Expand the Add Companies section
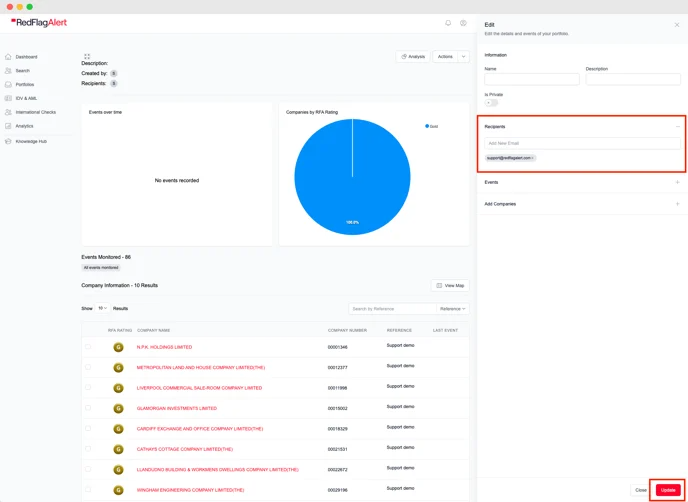Image resolution: width=688 pixels, height=502 pixels. point(677,204)
